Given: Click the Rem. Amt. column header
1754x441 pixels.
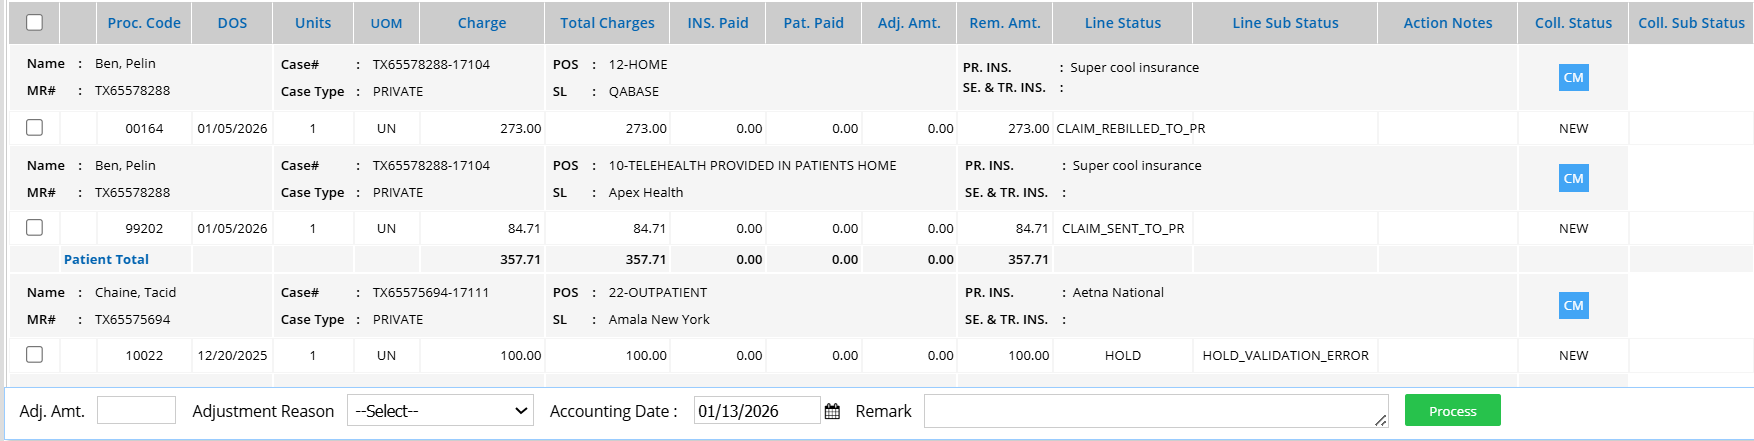Looking at the screenshot, I should (x=1005, y=23).
